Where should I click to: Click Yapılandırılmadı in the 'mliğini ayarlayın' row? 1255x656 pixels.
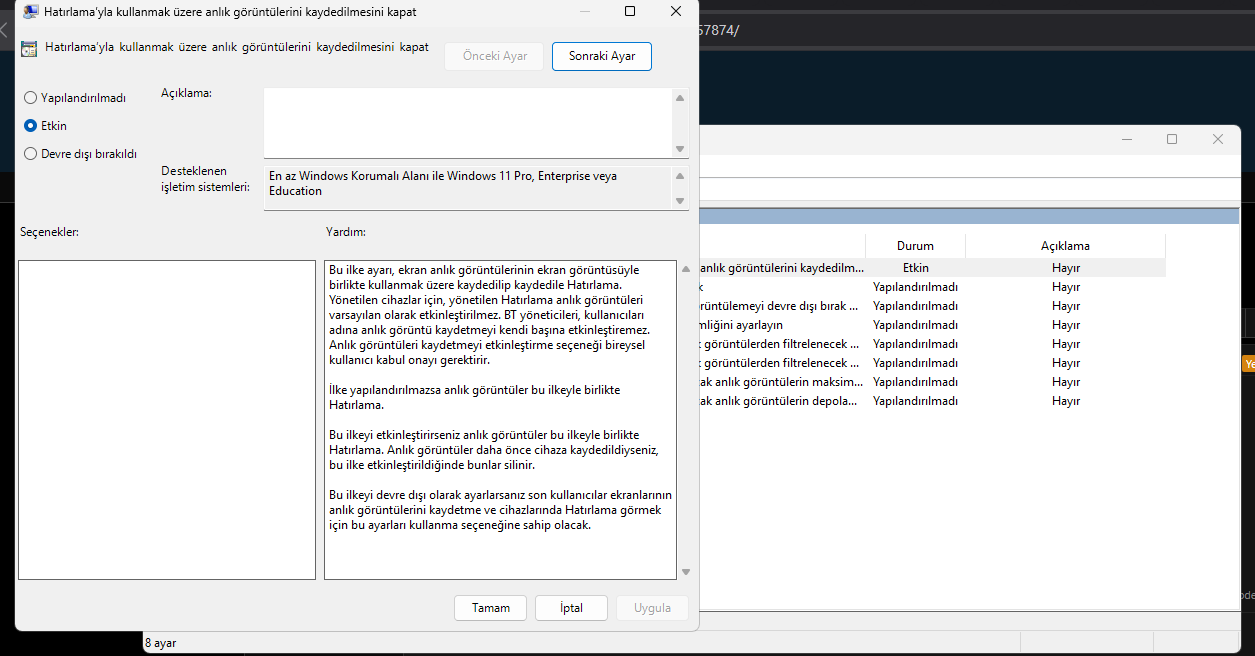[x=915, y=325]
